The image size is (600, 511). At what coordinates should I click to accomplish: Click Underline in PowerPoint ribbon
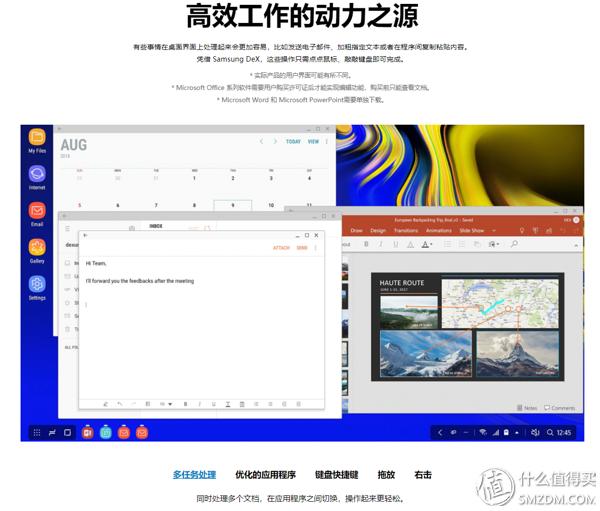[396, 244]
